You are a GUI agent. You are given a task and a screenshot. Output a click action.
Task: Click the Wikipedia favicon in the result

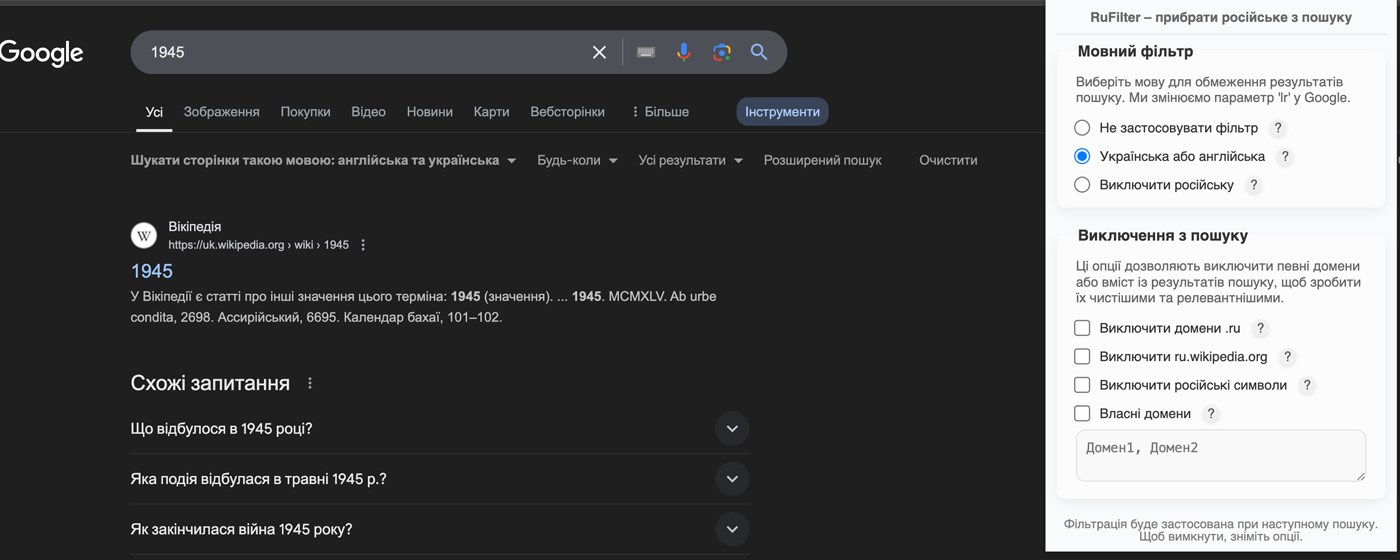pyautogui.click(x=144, y=236)
